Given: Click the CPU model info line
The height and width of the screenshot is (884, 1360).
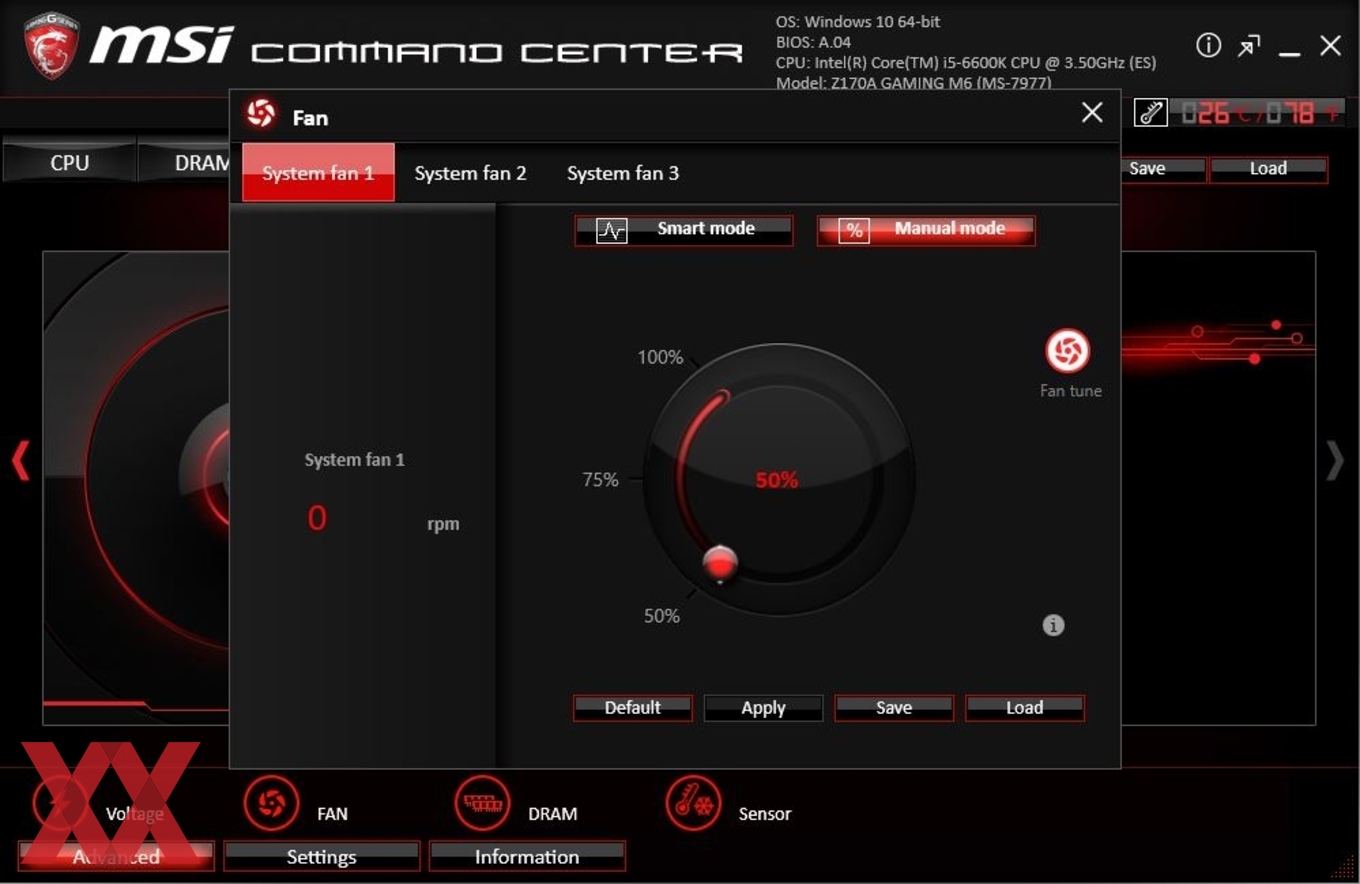Looking at the screenshot, I should [x=966, y=62].
